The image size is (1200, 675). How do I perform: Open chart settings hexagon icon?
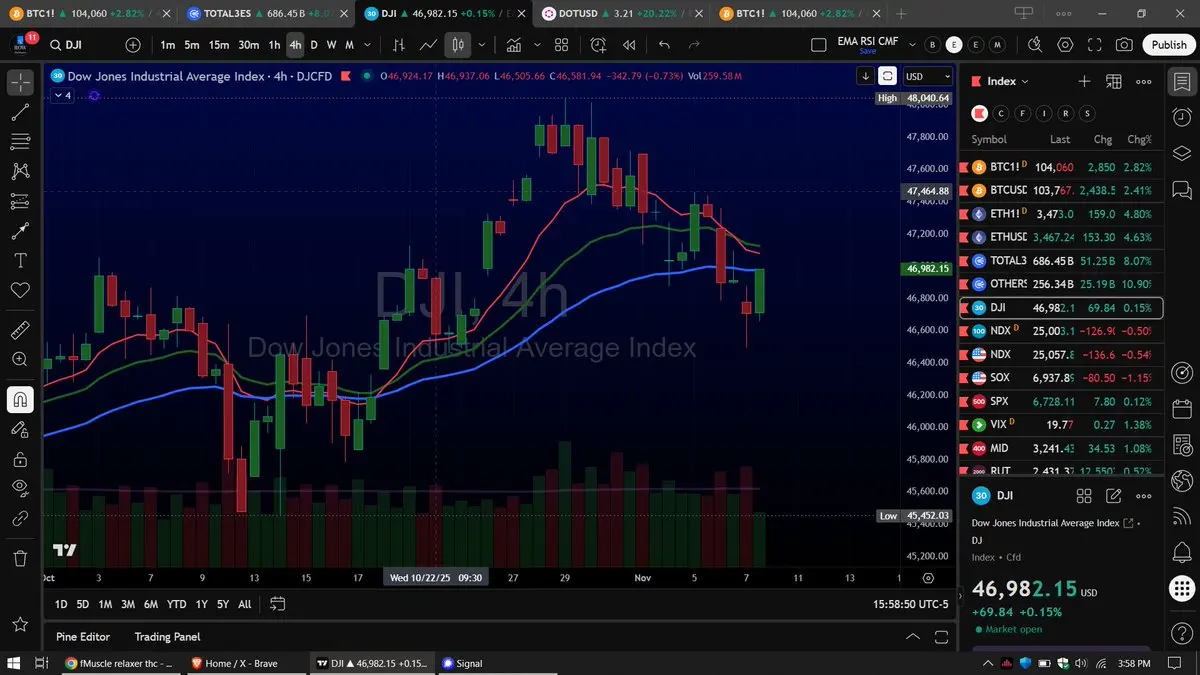pyautogui.click(x=1065, y=45)
